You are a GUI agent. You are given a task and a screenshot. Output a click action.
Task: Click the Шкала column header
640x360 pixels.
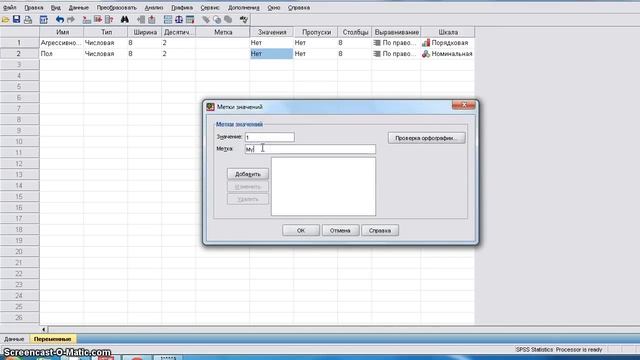coord(448,32)
